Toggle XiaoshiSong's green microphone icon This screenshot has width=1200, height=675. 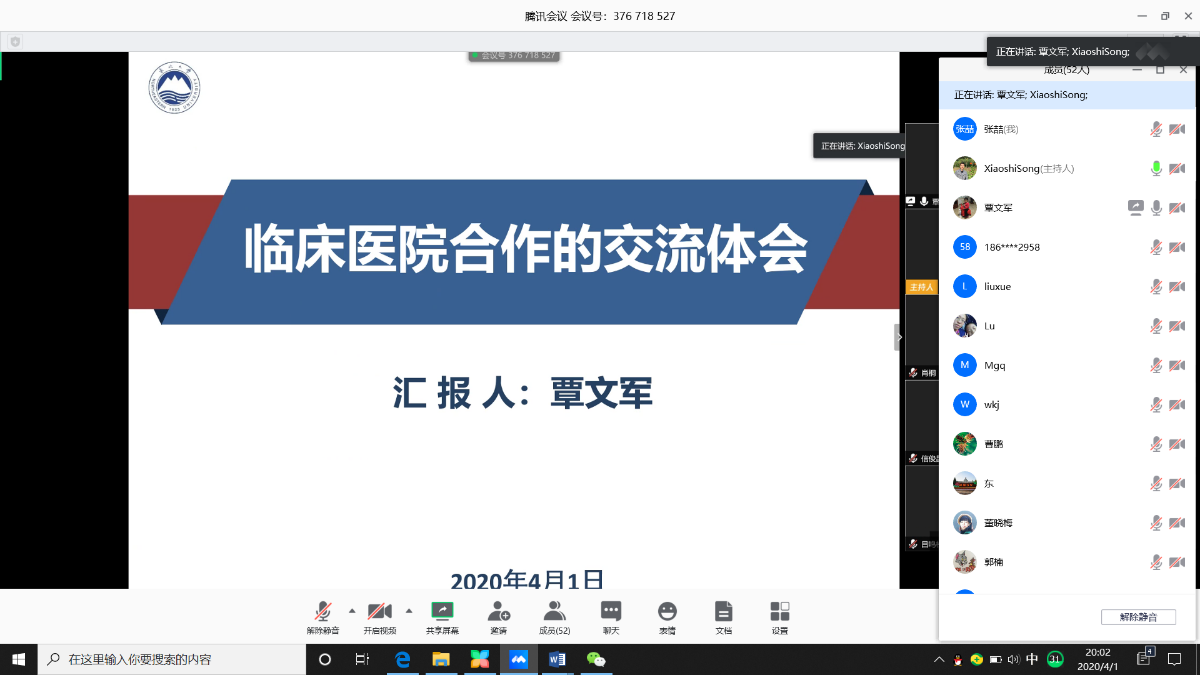1157,169
